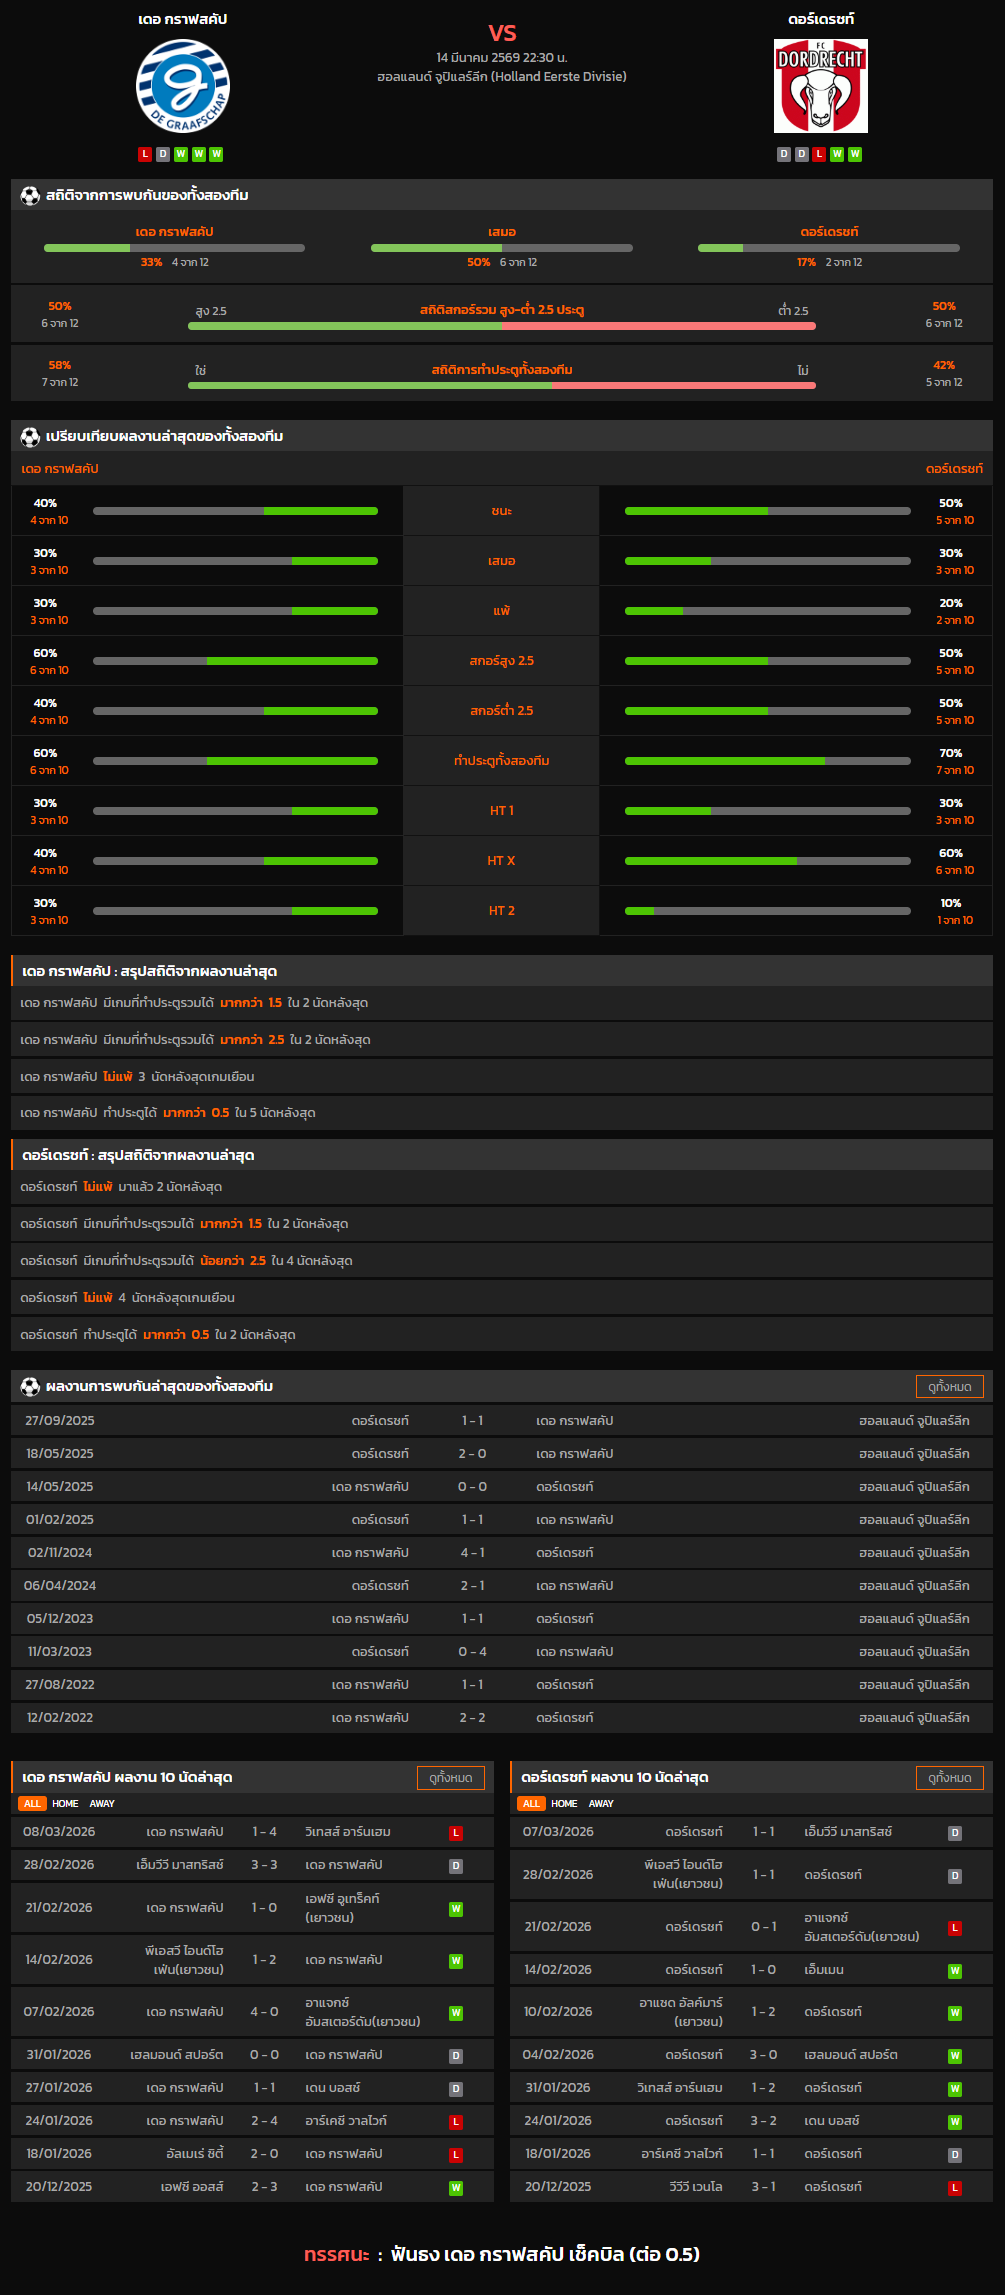Screen dimensions: 1005x2295
Task: Switch to AWAY tab in ดอร์เดรชท์ results
Action: coord(601,1804)
